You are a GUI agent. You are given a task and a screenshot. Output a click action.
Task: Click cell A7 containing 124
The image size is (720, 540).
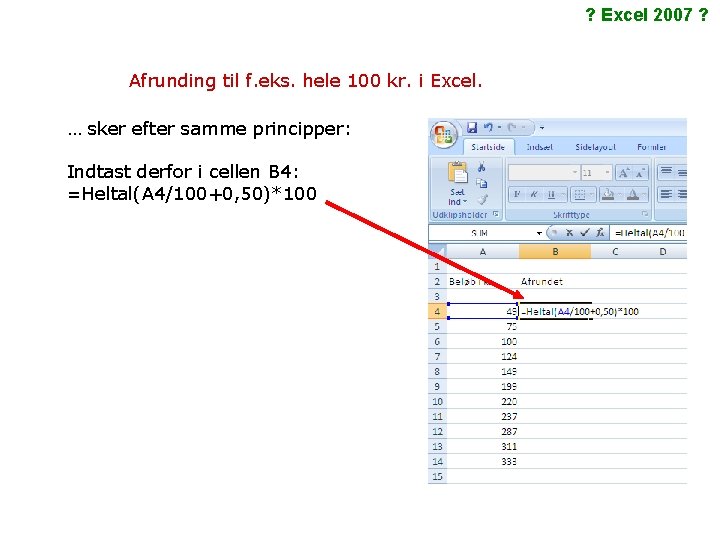click(483, 356)
